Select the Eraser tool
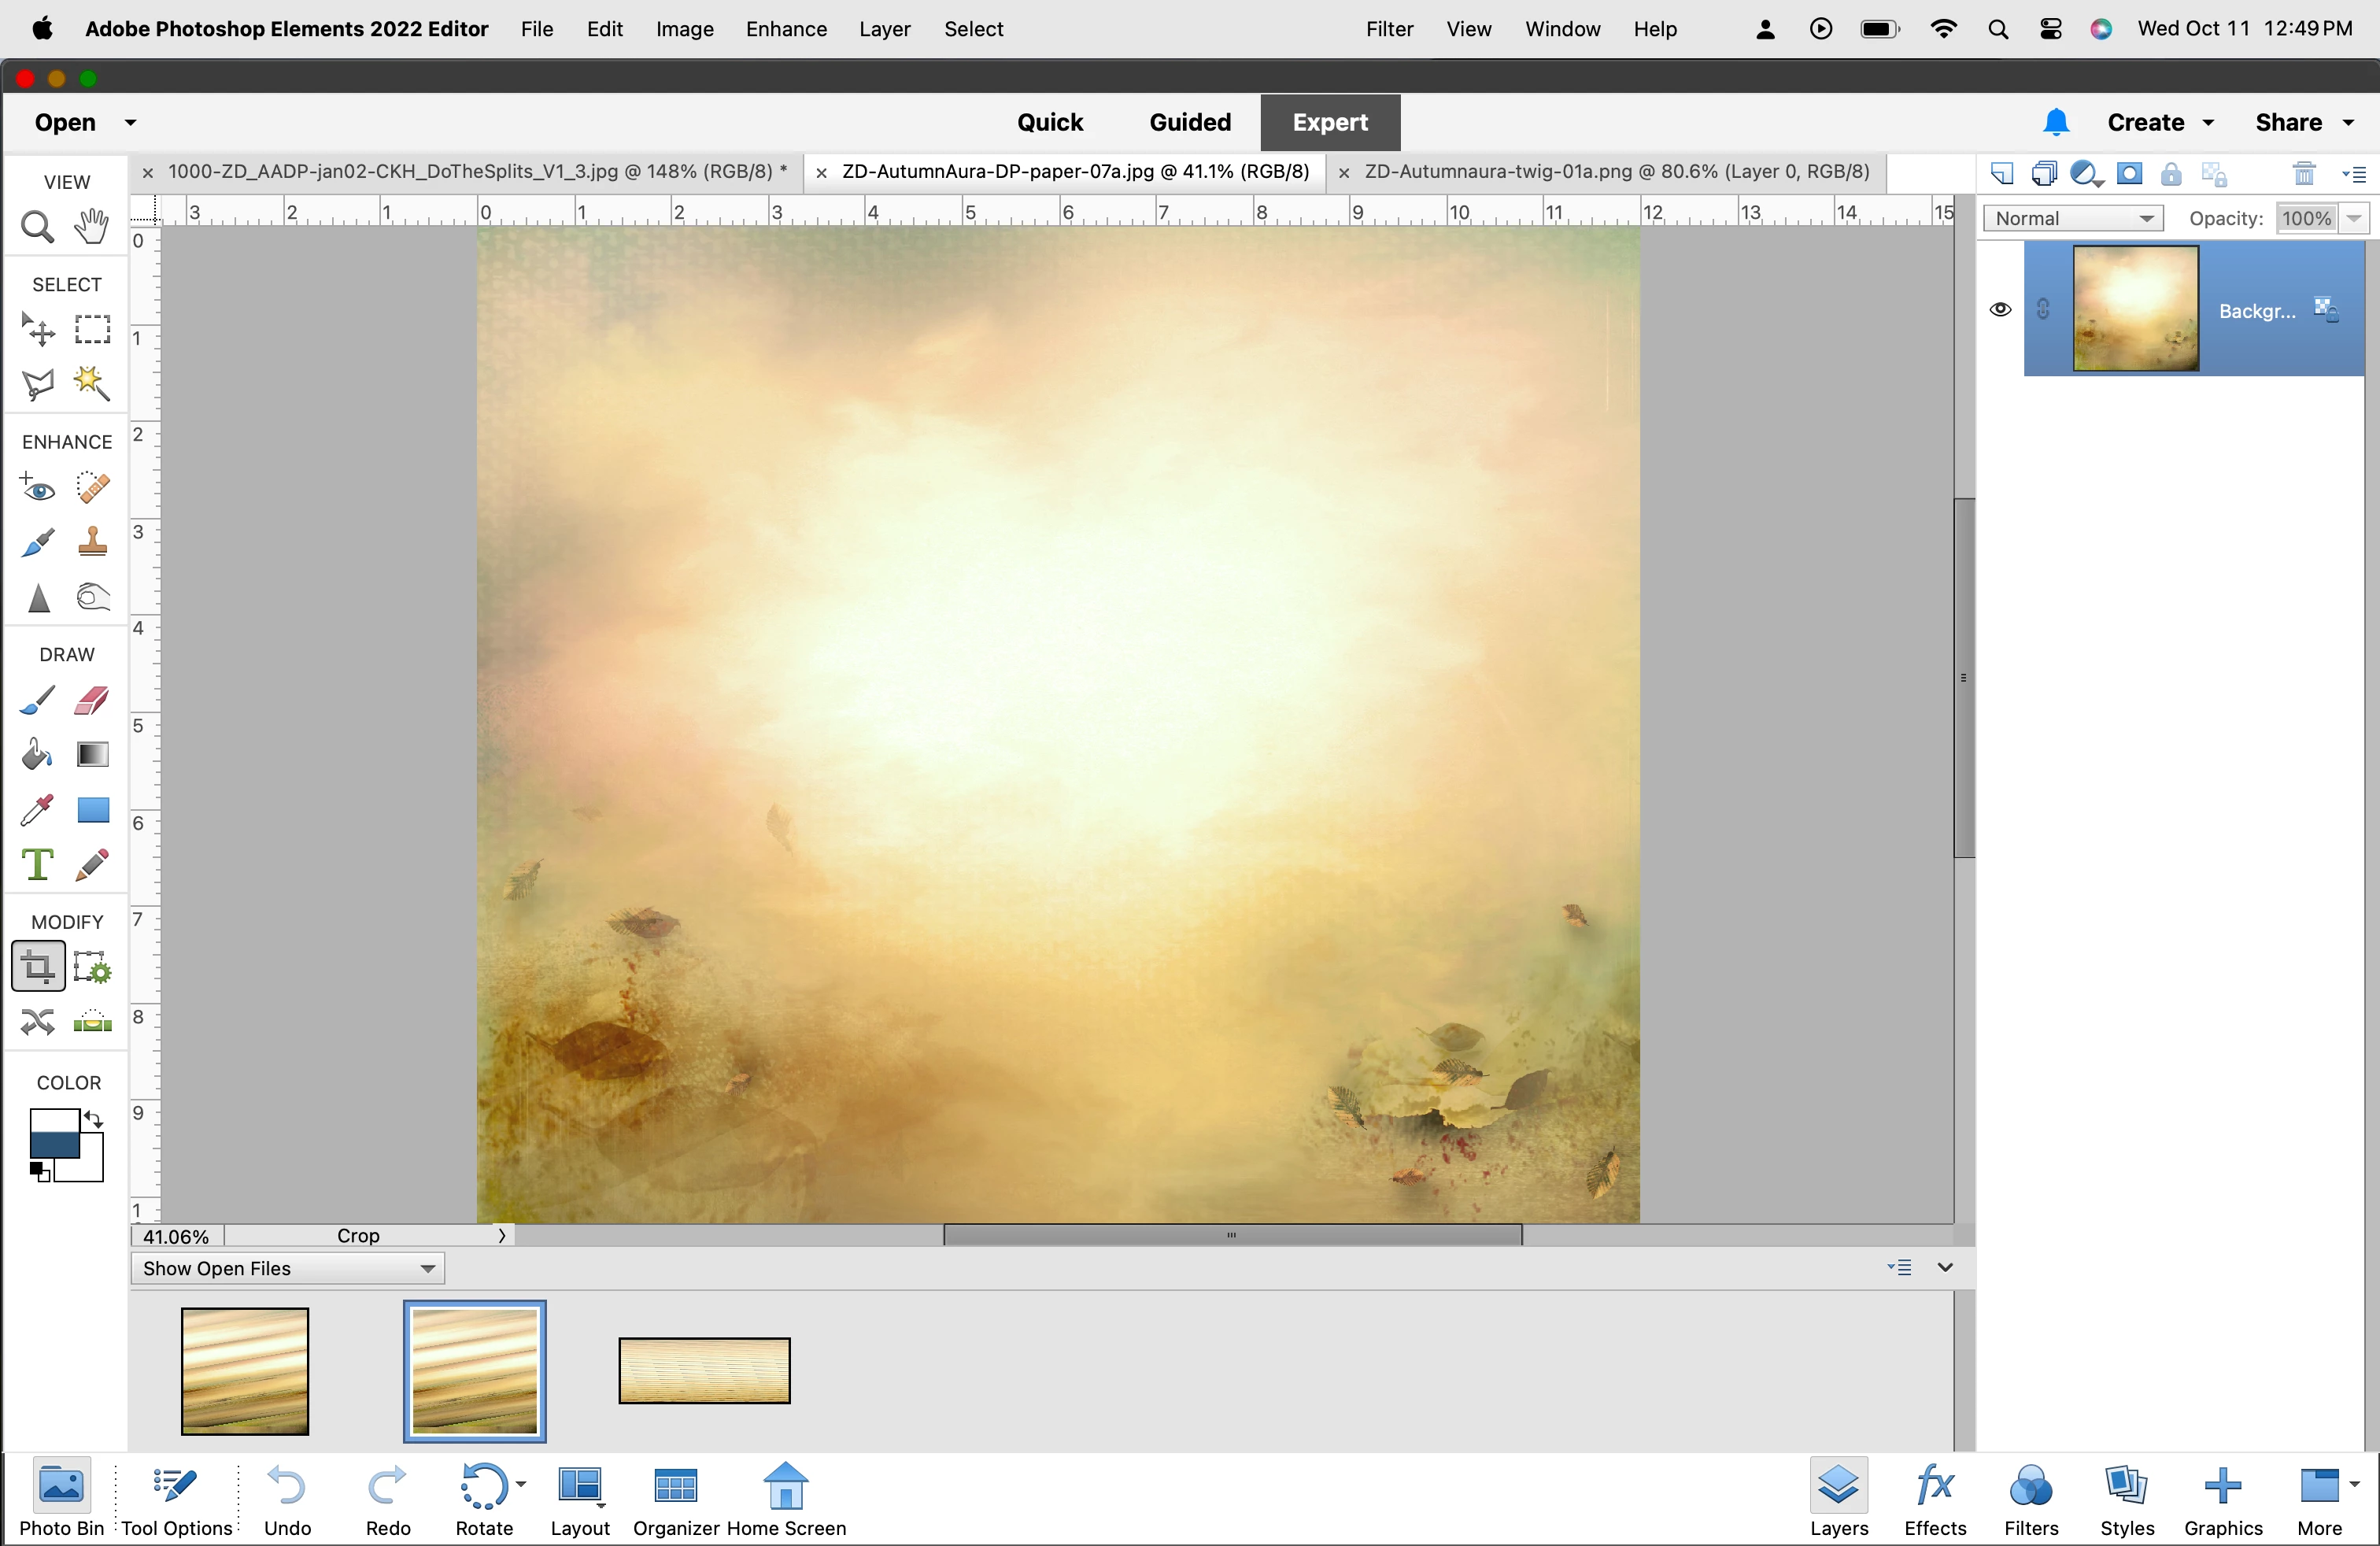 click(x=92, y=700)
